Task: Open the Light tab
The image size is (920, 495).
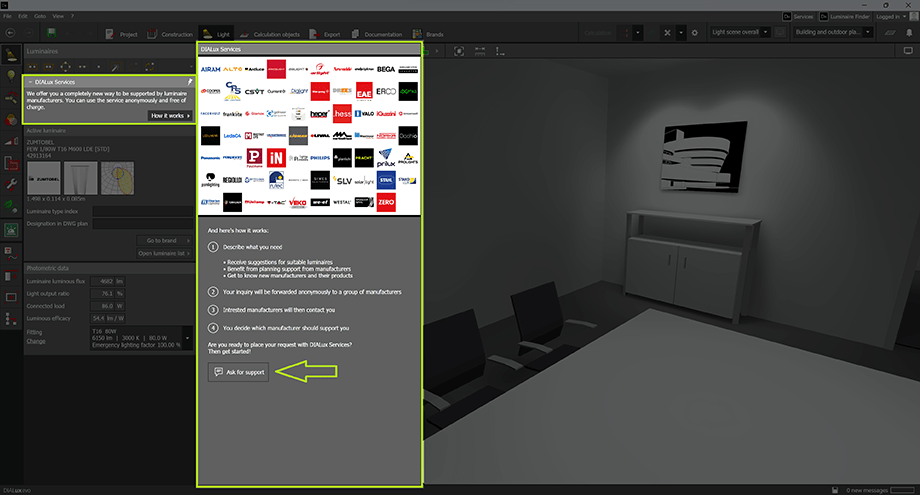Action: pos(216,34)
